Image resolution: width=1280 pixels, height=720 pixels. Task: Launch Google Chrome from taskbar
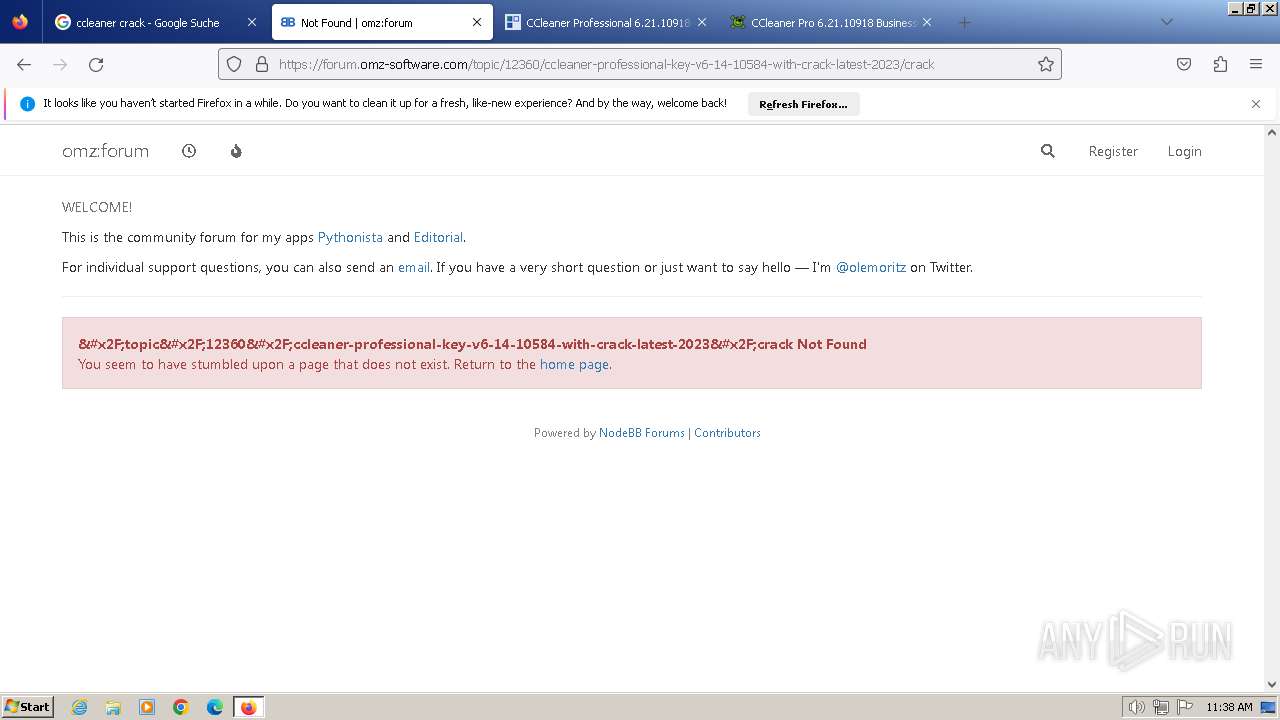click(181, 707)
